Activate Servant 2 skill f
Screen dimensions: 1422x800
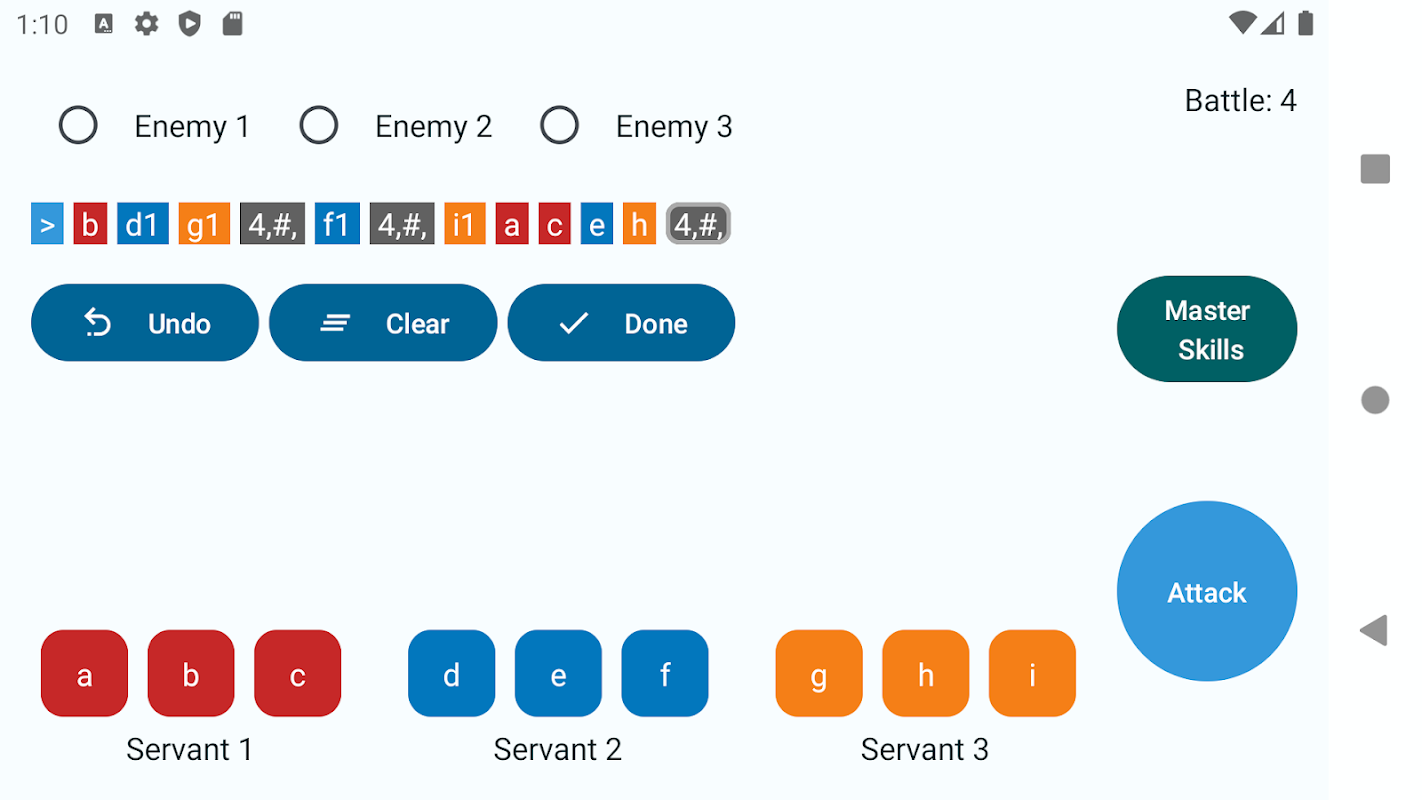tap(665, 673)
